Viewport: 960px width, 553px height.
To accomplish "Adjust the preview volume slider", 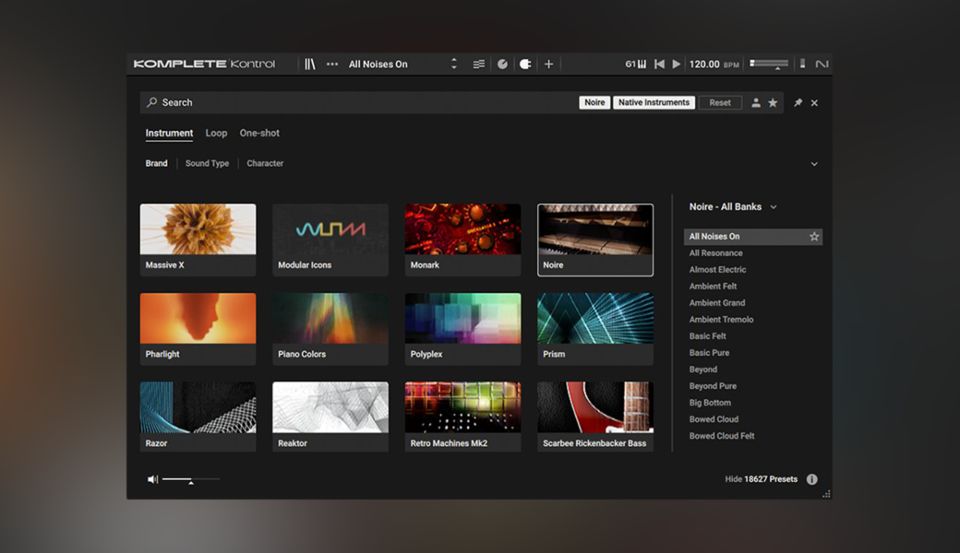I will click(x=190, y=480).
